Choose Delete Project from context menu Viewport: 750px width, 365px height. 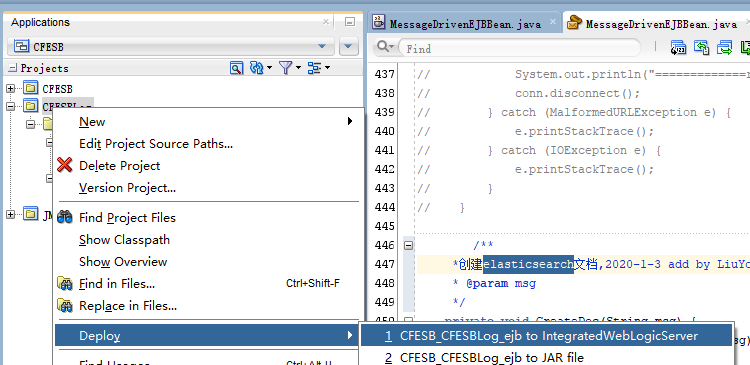coord(208,166)
